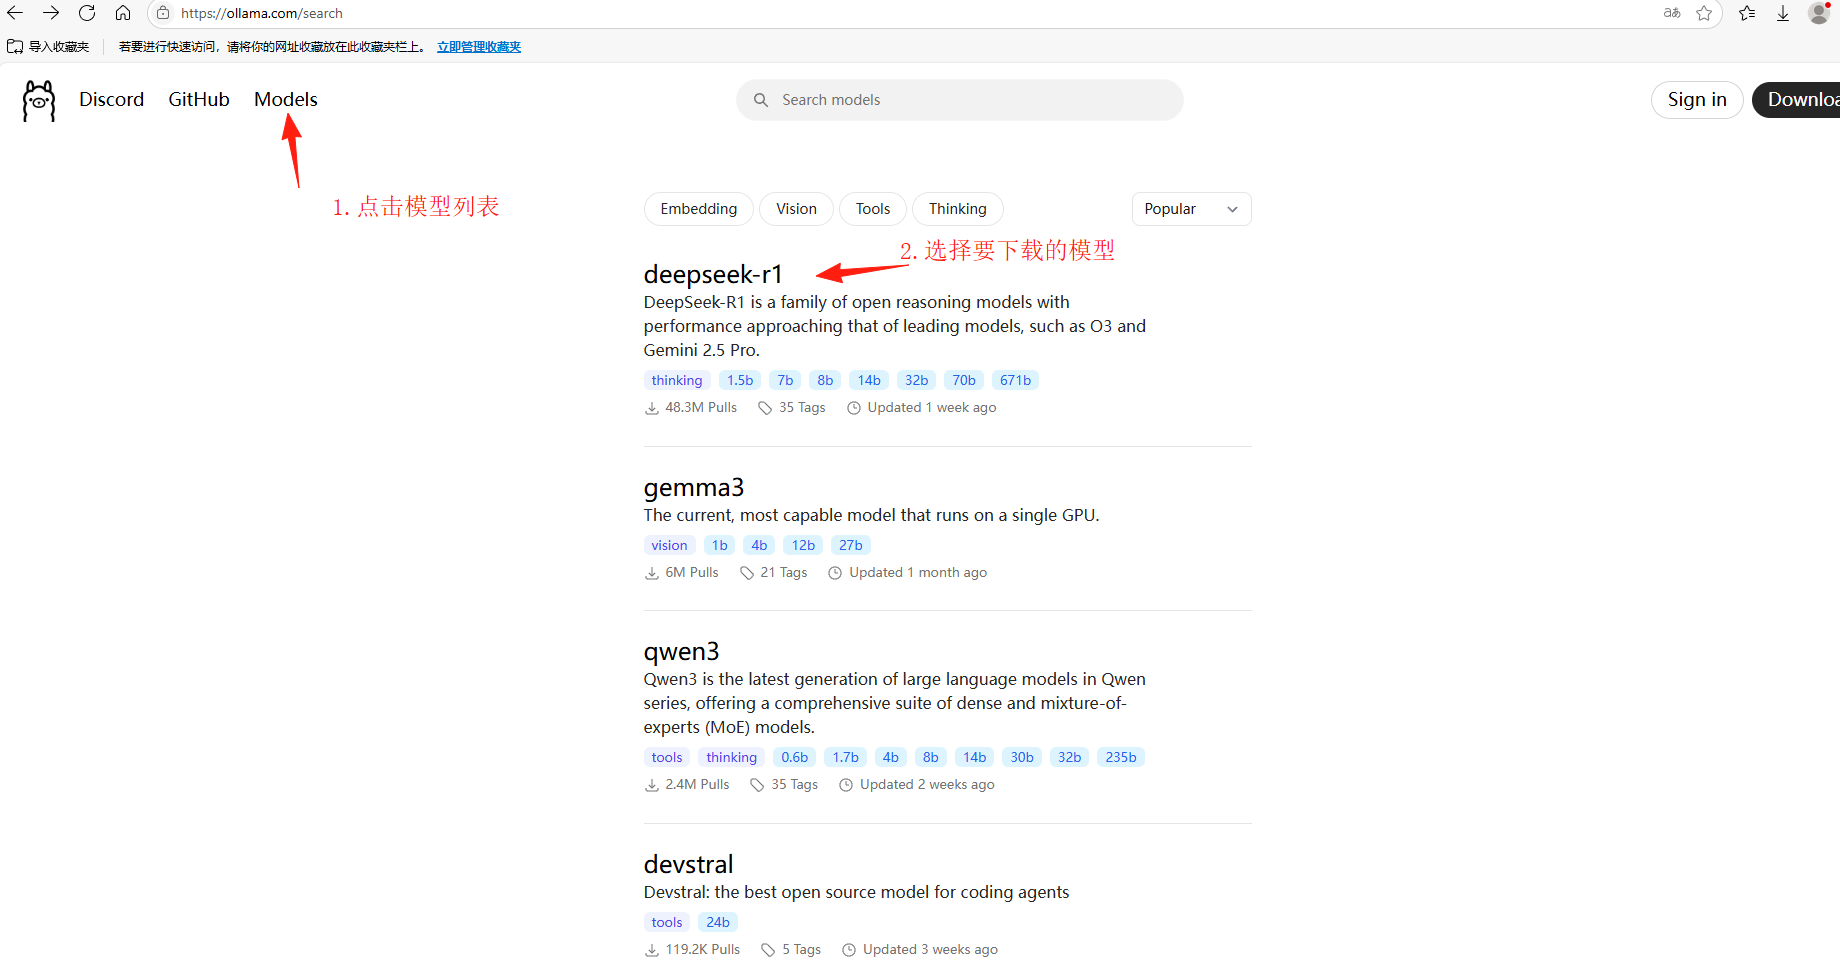This screenshot has height=965, width=1840.
Task: Open the favorites list icon
Action: pyautogui.click(x=1747, y=13)
